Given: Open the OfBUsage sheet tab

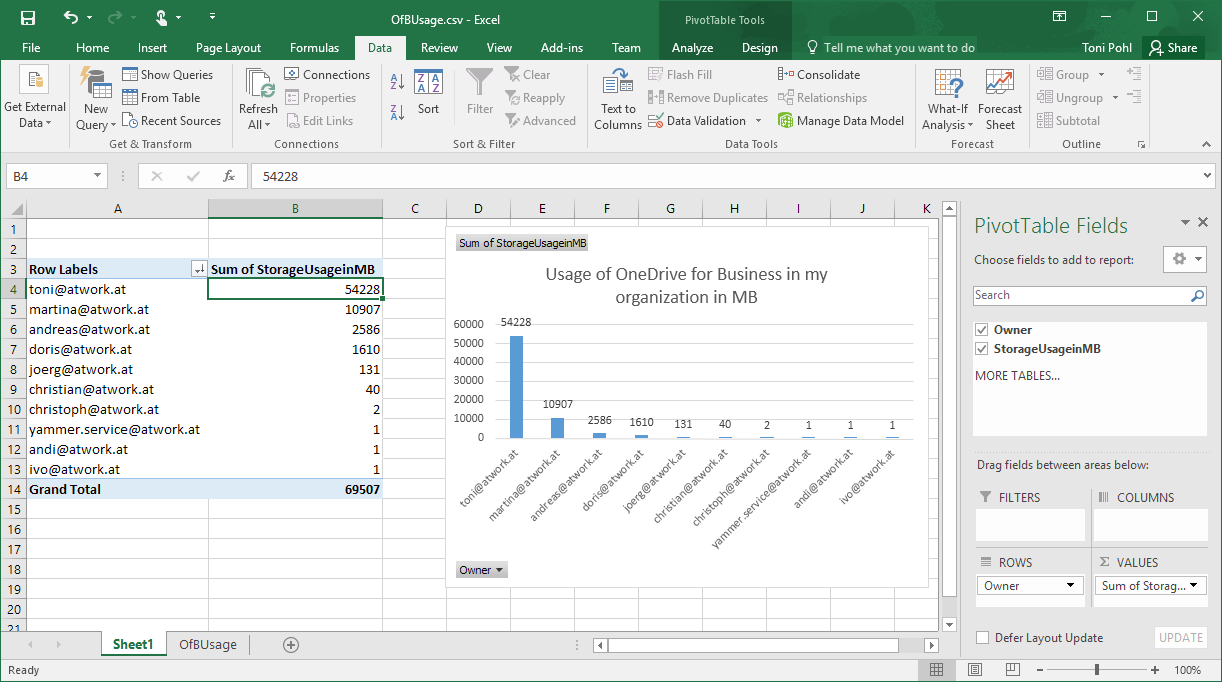Looking at the screenshot, I should pos(208,645).
